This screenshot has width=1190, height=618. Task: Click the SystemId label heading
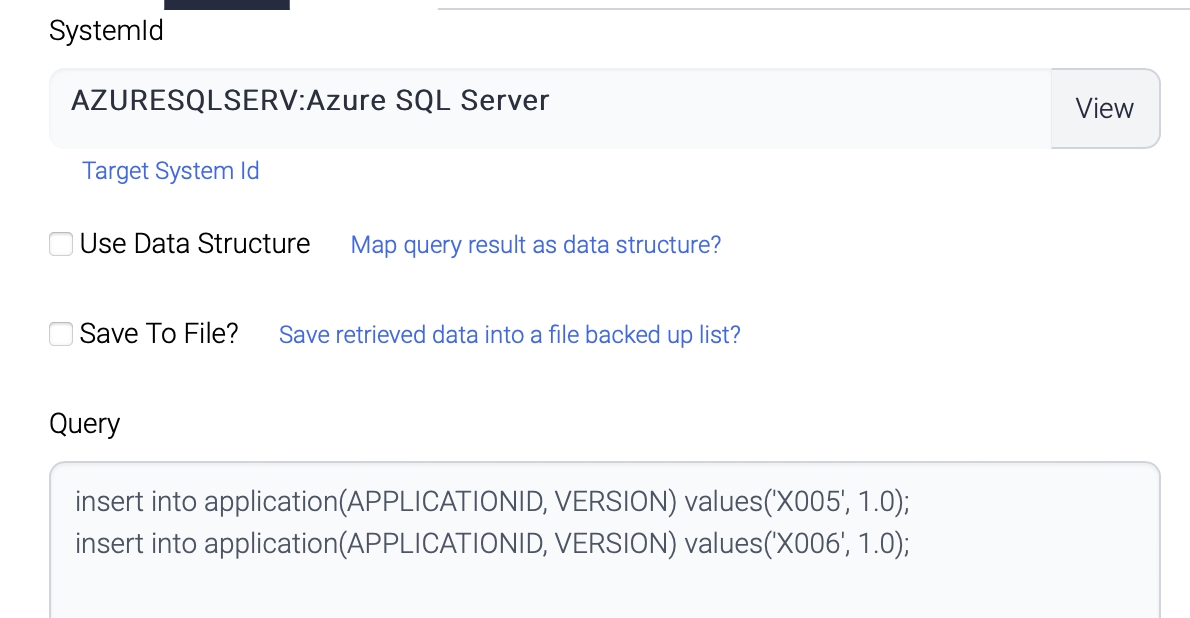(x=106, y=31)
